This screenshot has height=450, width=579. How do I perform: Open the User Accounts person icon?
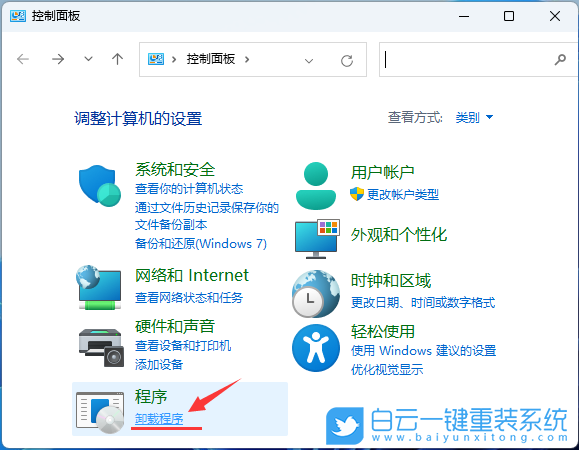pyautogui.click(x=316, y=186)
